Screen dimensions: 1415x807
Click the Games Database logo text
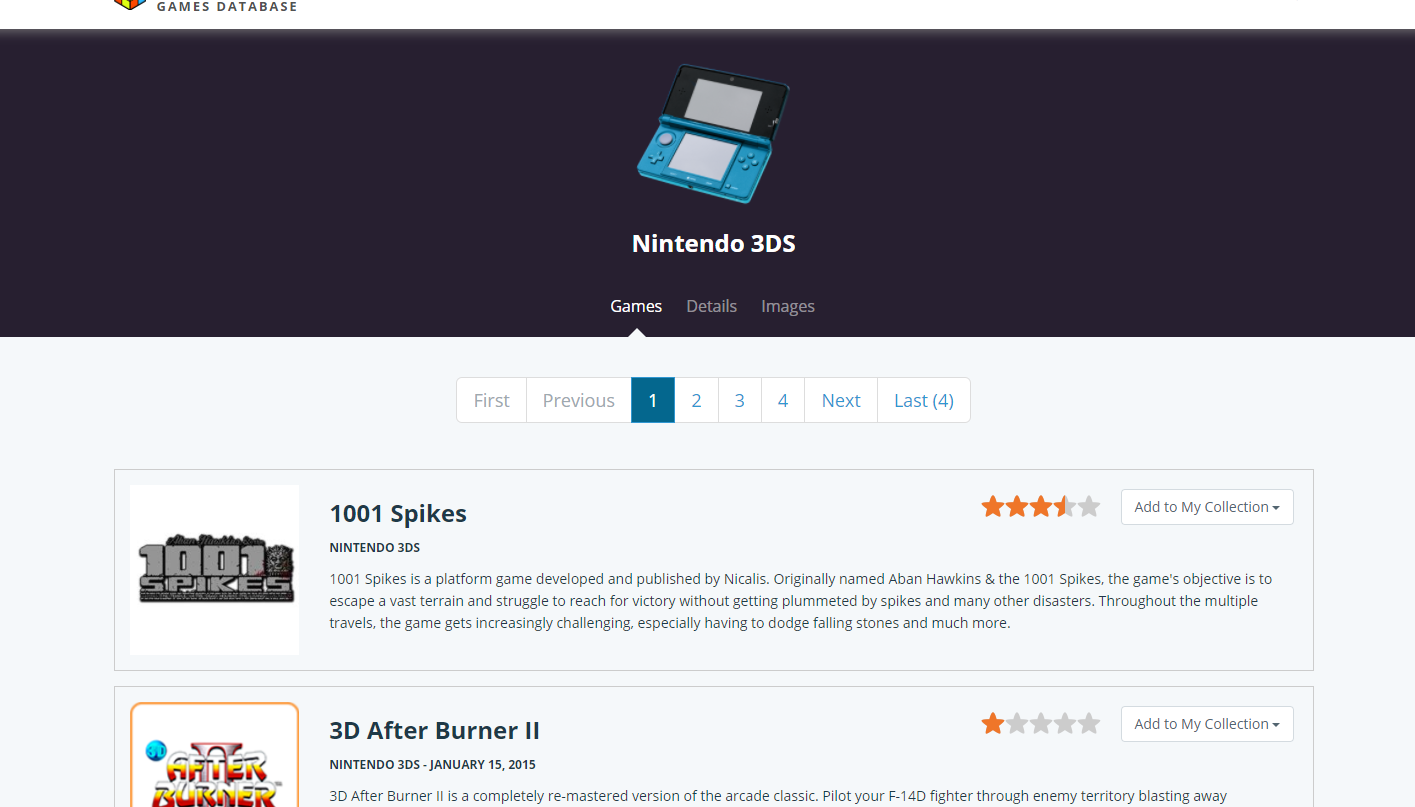227,7
